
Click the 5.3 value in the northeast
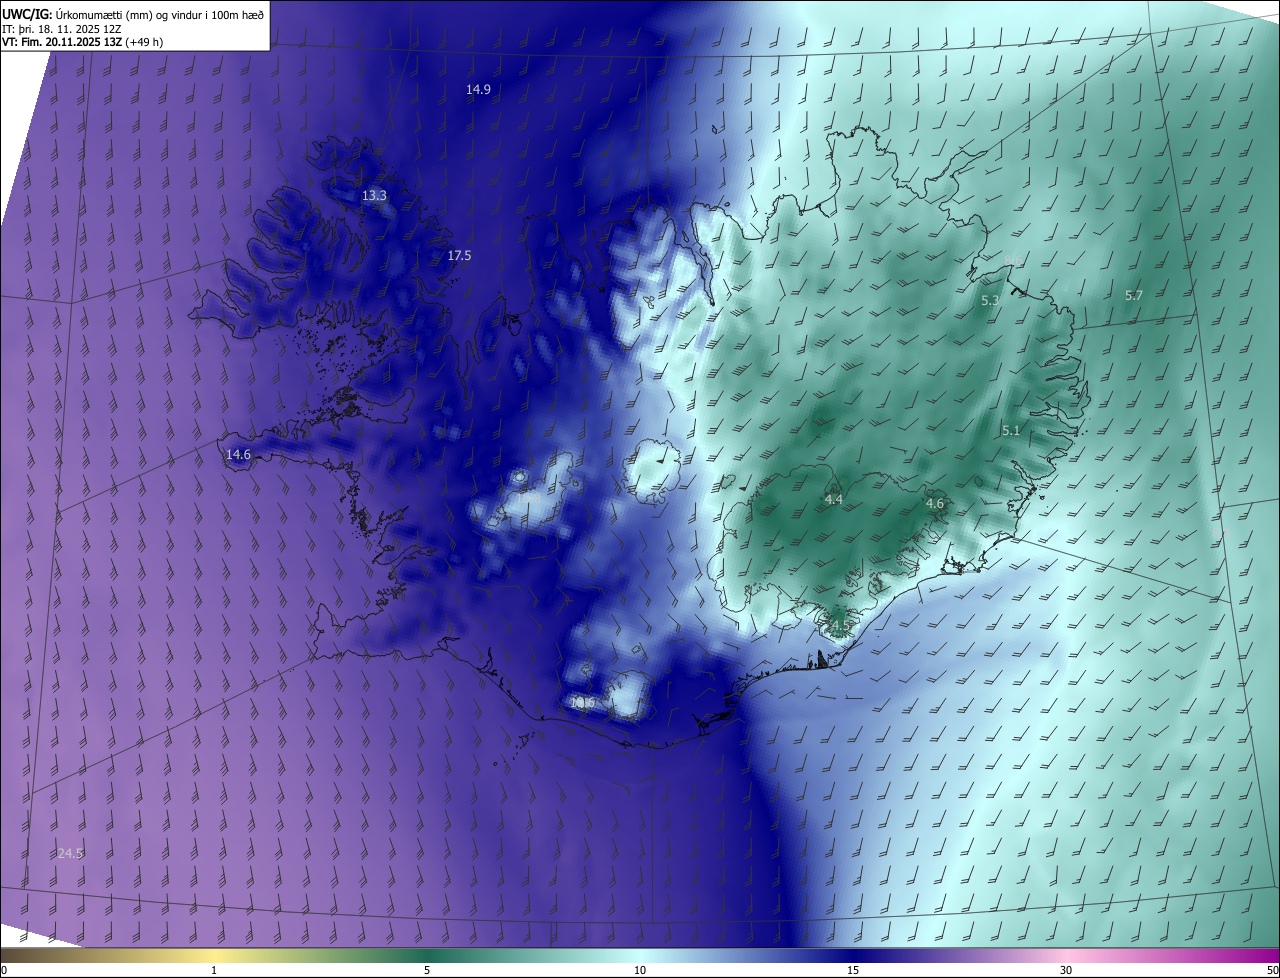tap(990, 300)
